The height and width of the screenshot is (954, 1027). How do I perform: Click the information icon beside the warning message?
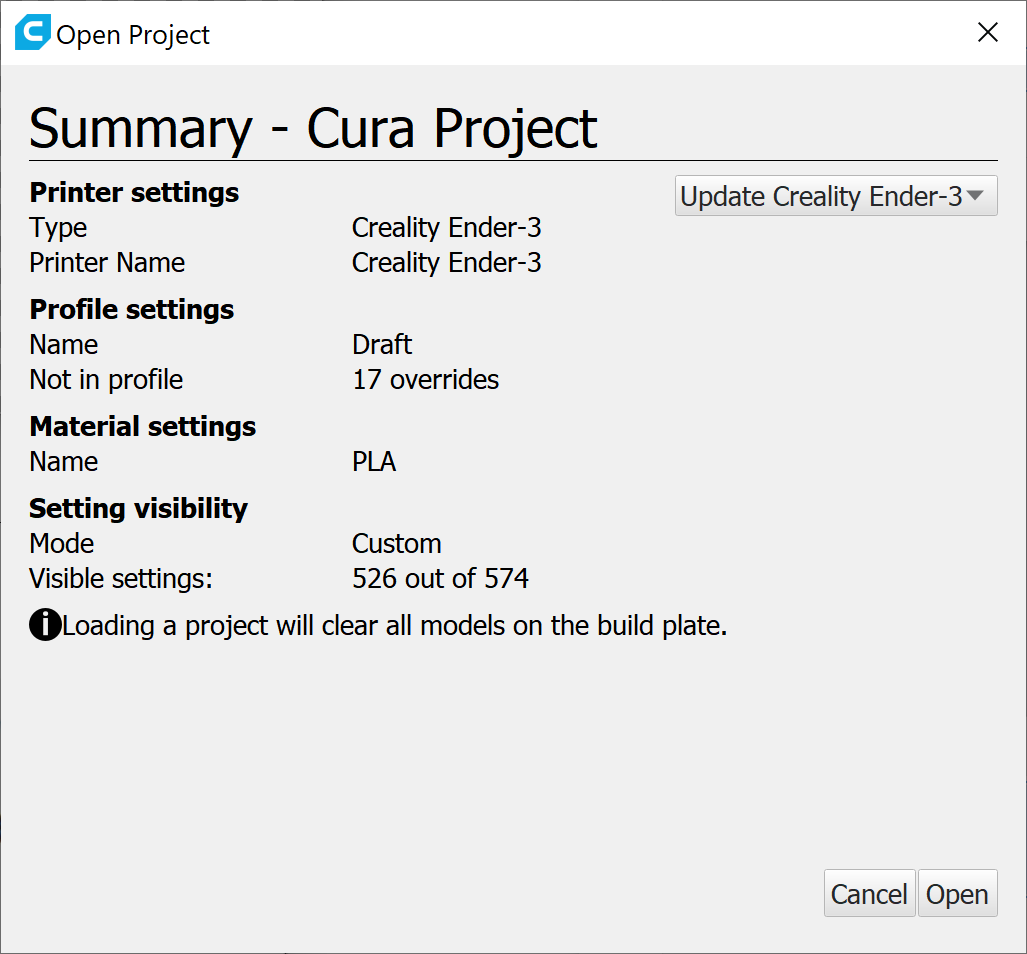(44, 625)
